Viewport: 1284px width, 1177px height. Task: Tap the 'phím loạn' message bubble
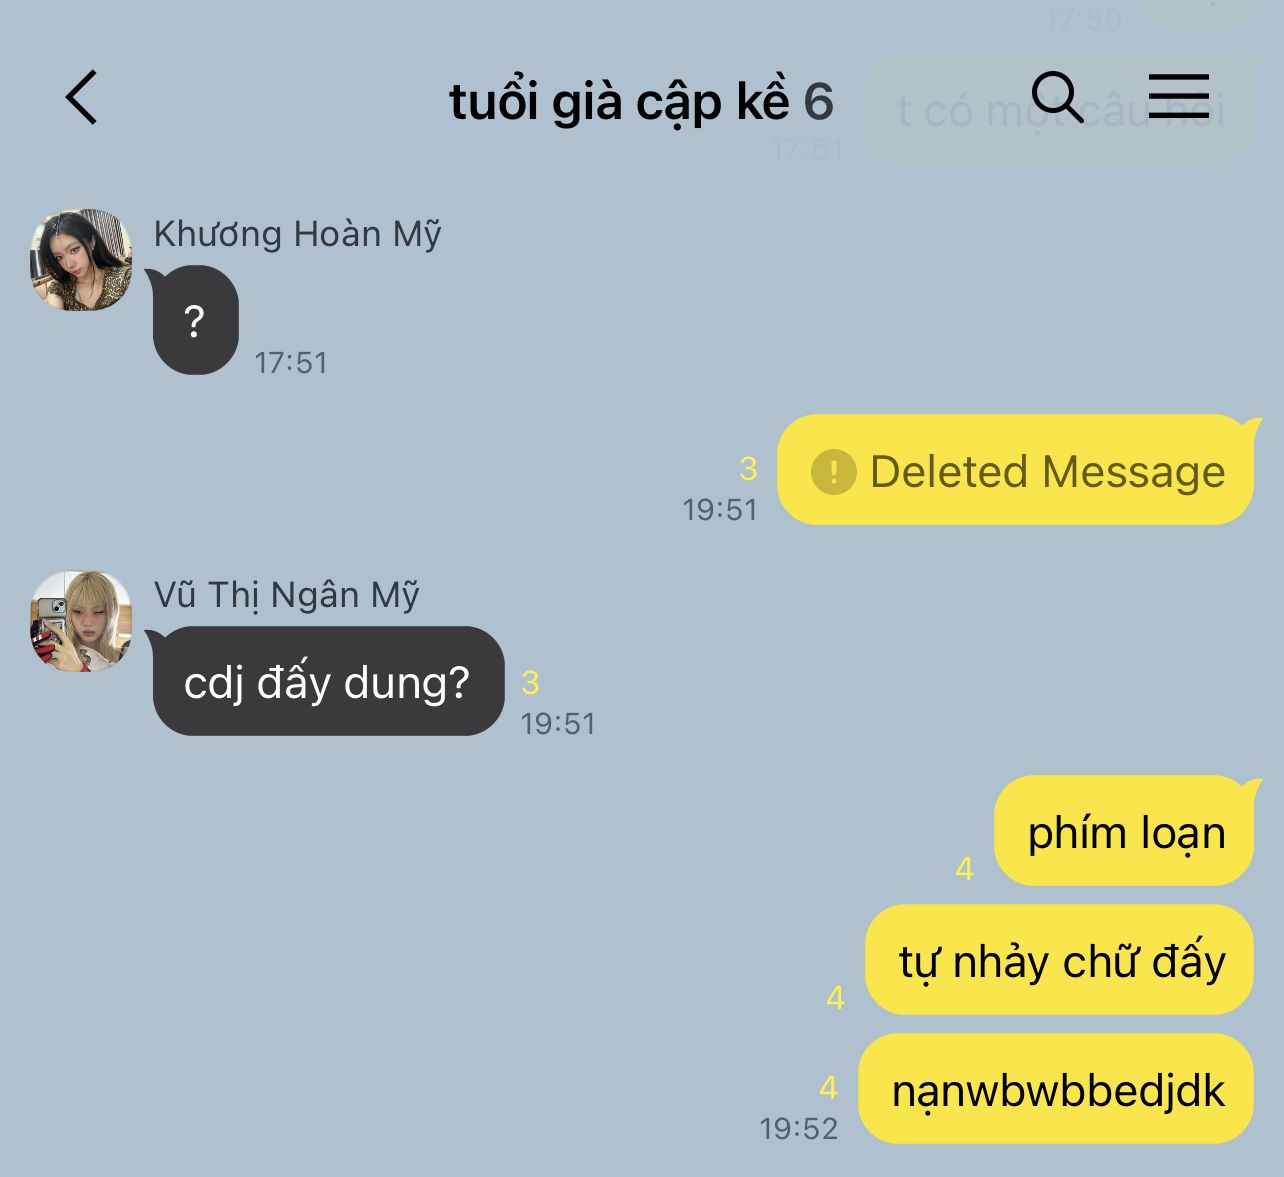tap(1124, 831)
